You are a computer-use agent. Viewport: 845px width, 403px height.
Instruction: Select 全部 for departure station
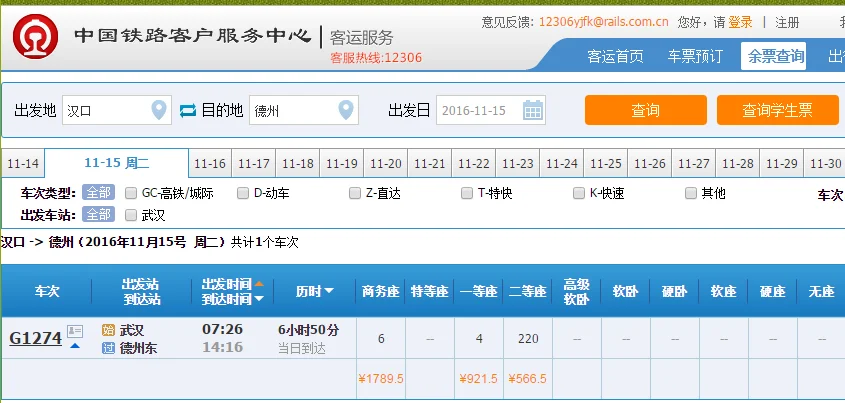(99, 215)
